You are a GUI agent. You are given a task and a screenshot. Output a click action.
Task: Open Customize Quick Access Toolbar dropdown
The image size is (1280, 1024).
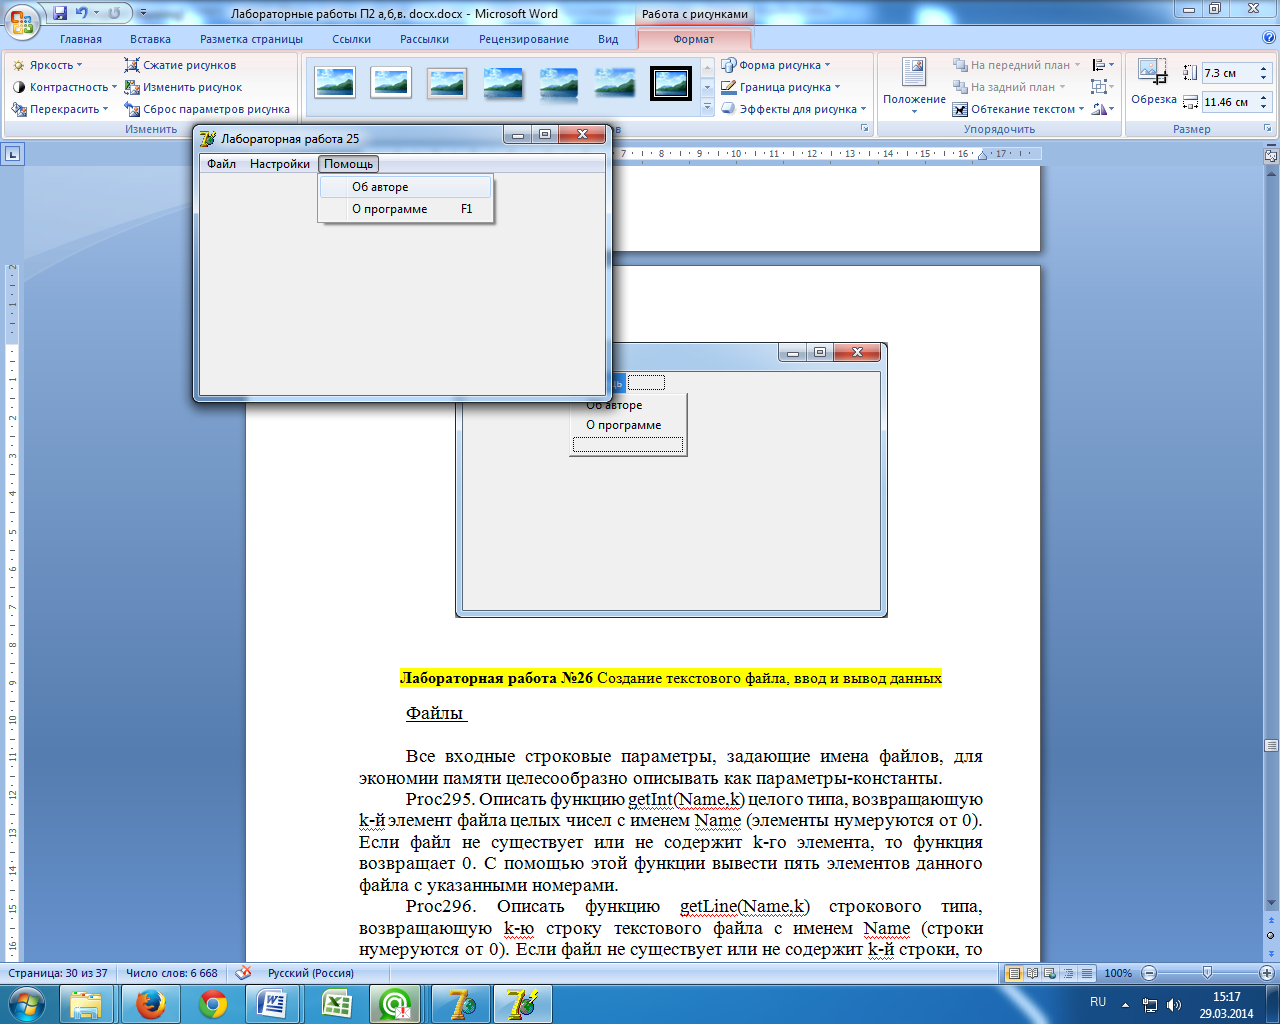[142, 13]
